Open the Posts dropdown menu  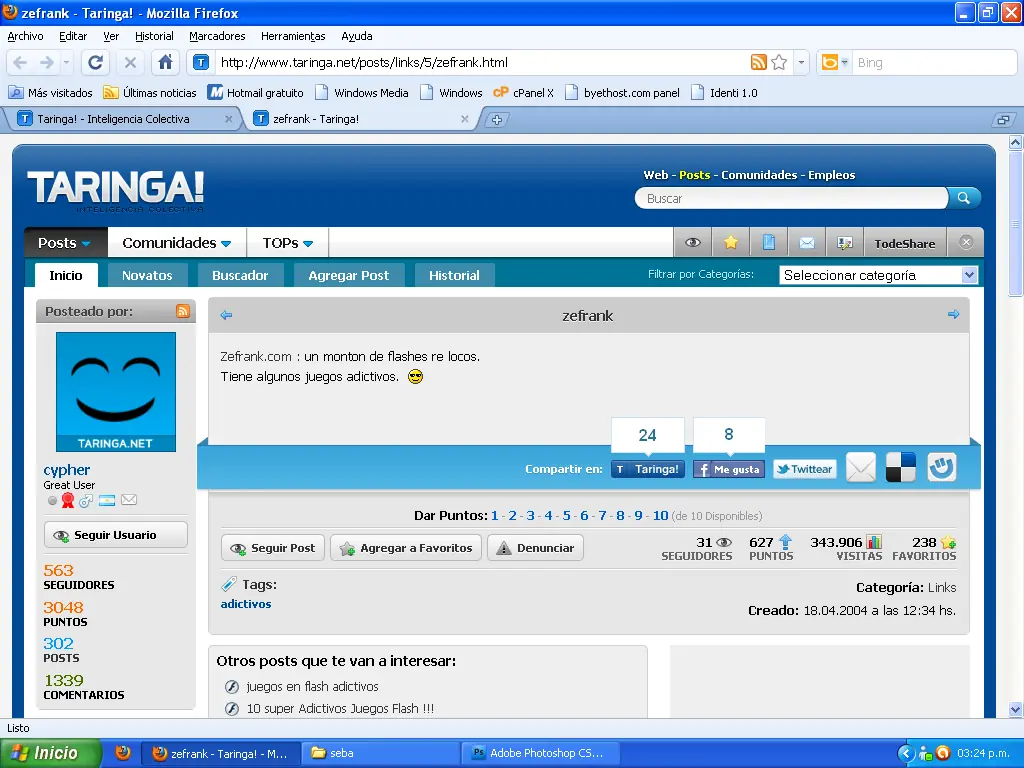coord(65,243)
